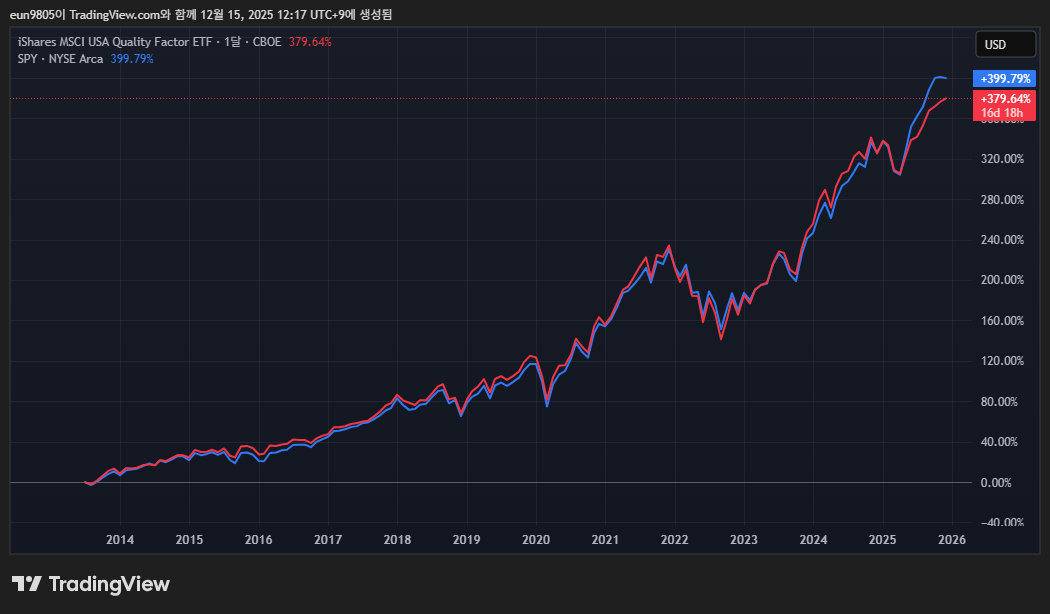Image resolution: width=1050 pixels, height=614 pixels.
Task: Click the 0.00% scale label
Action: (996, 483)
